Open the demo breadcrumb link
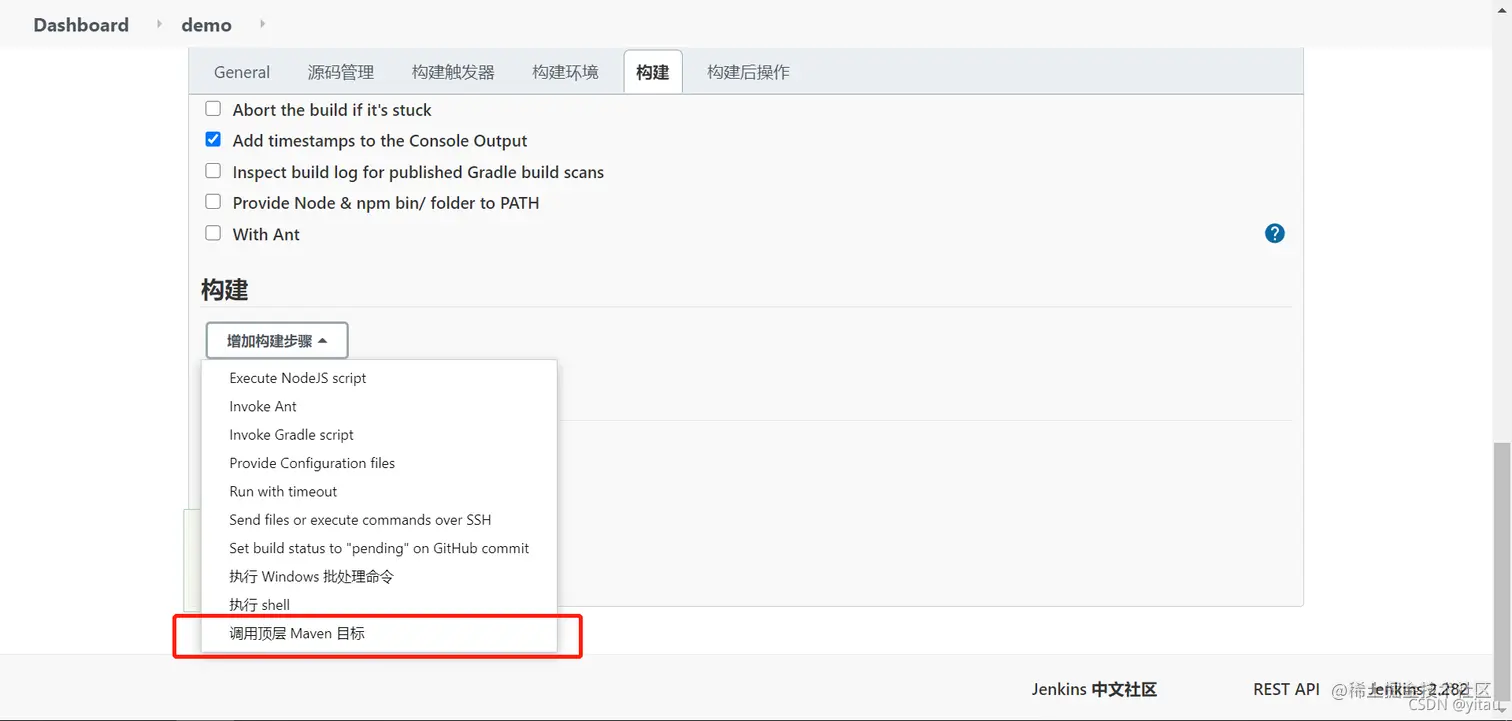This screenshot has width=1512, height=721. (207, 24)
